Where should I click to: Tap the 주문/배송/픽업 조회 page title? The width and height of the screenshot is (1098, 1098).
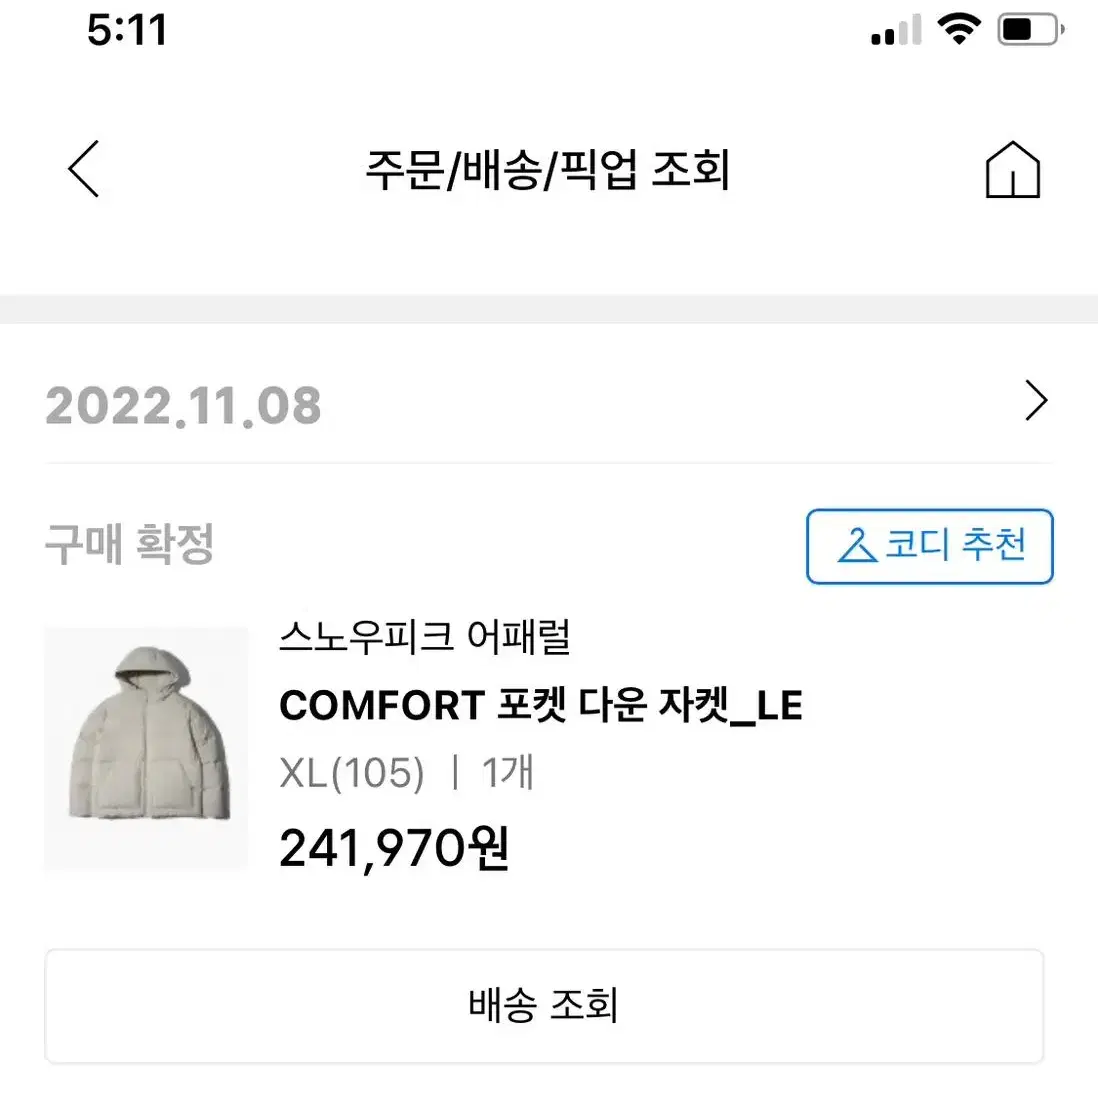[548, 169]
